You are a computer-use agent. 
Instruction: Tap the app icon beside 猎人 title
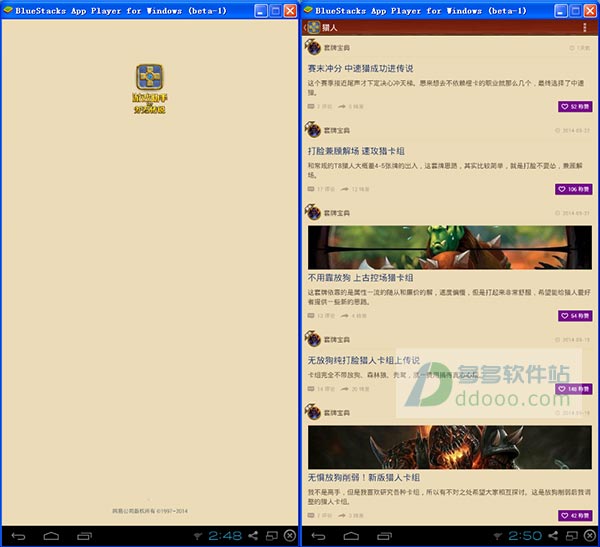tap(314, 27)
